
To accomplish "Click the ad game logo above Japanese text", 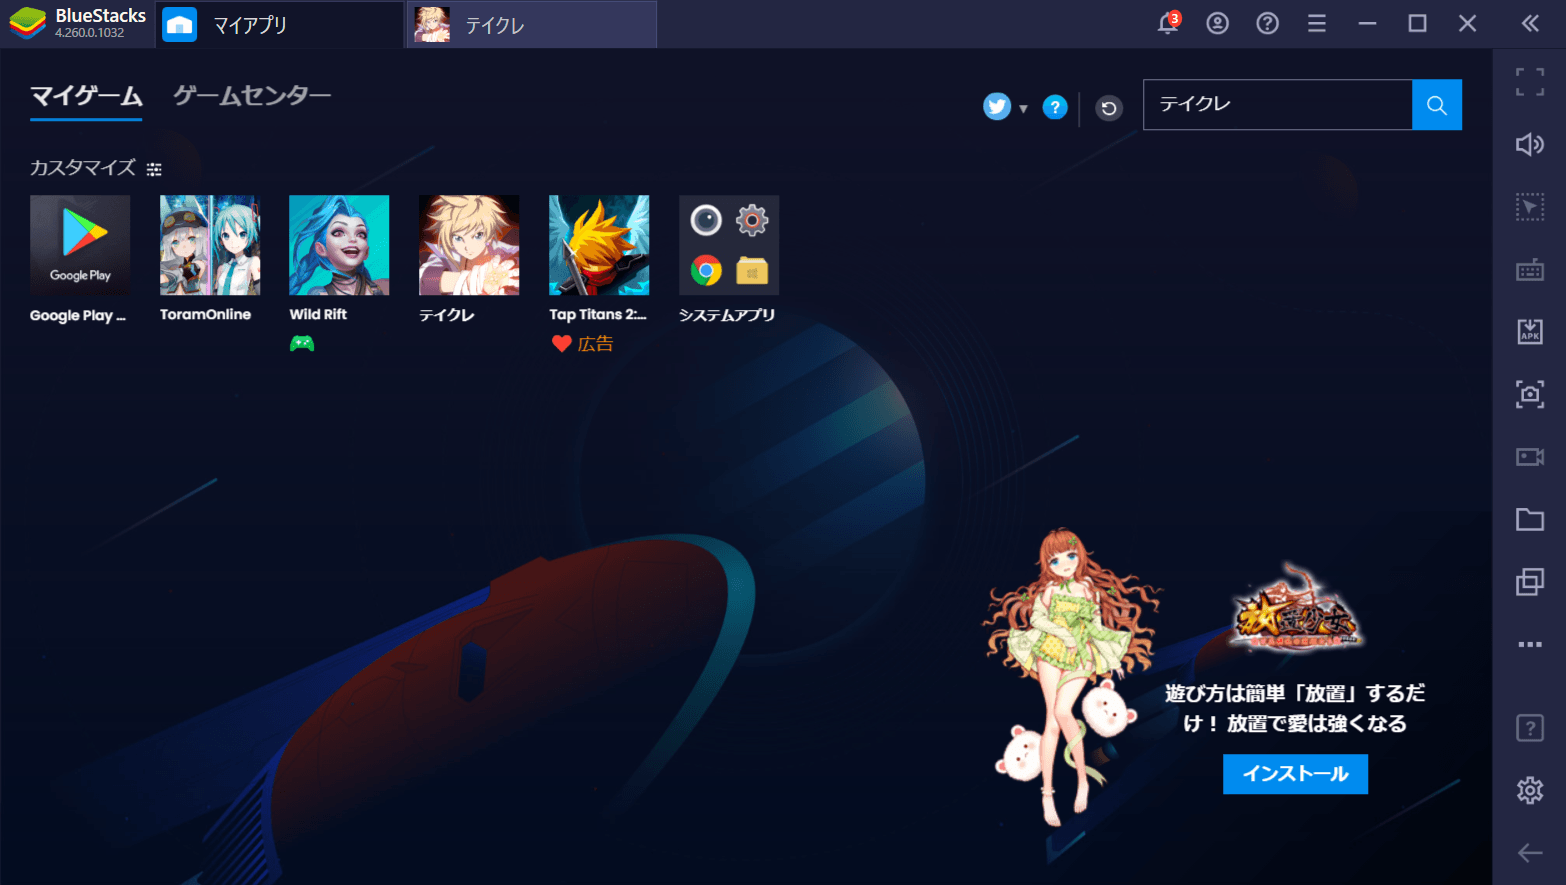I will (1296, 611).
